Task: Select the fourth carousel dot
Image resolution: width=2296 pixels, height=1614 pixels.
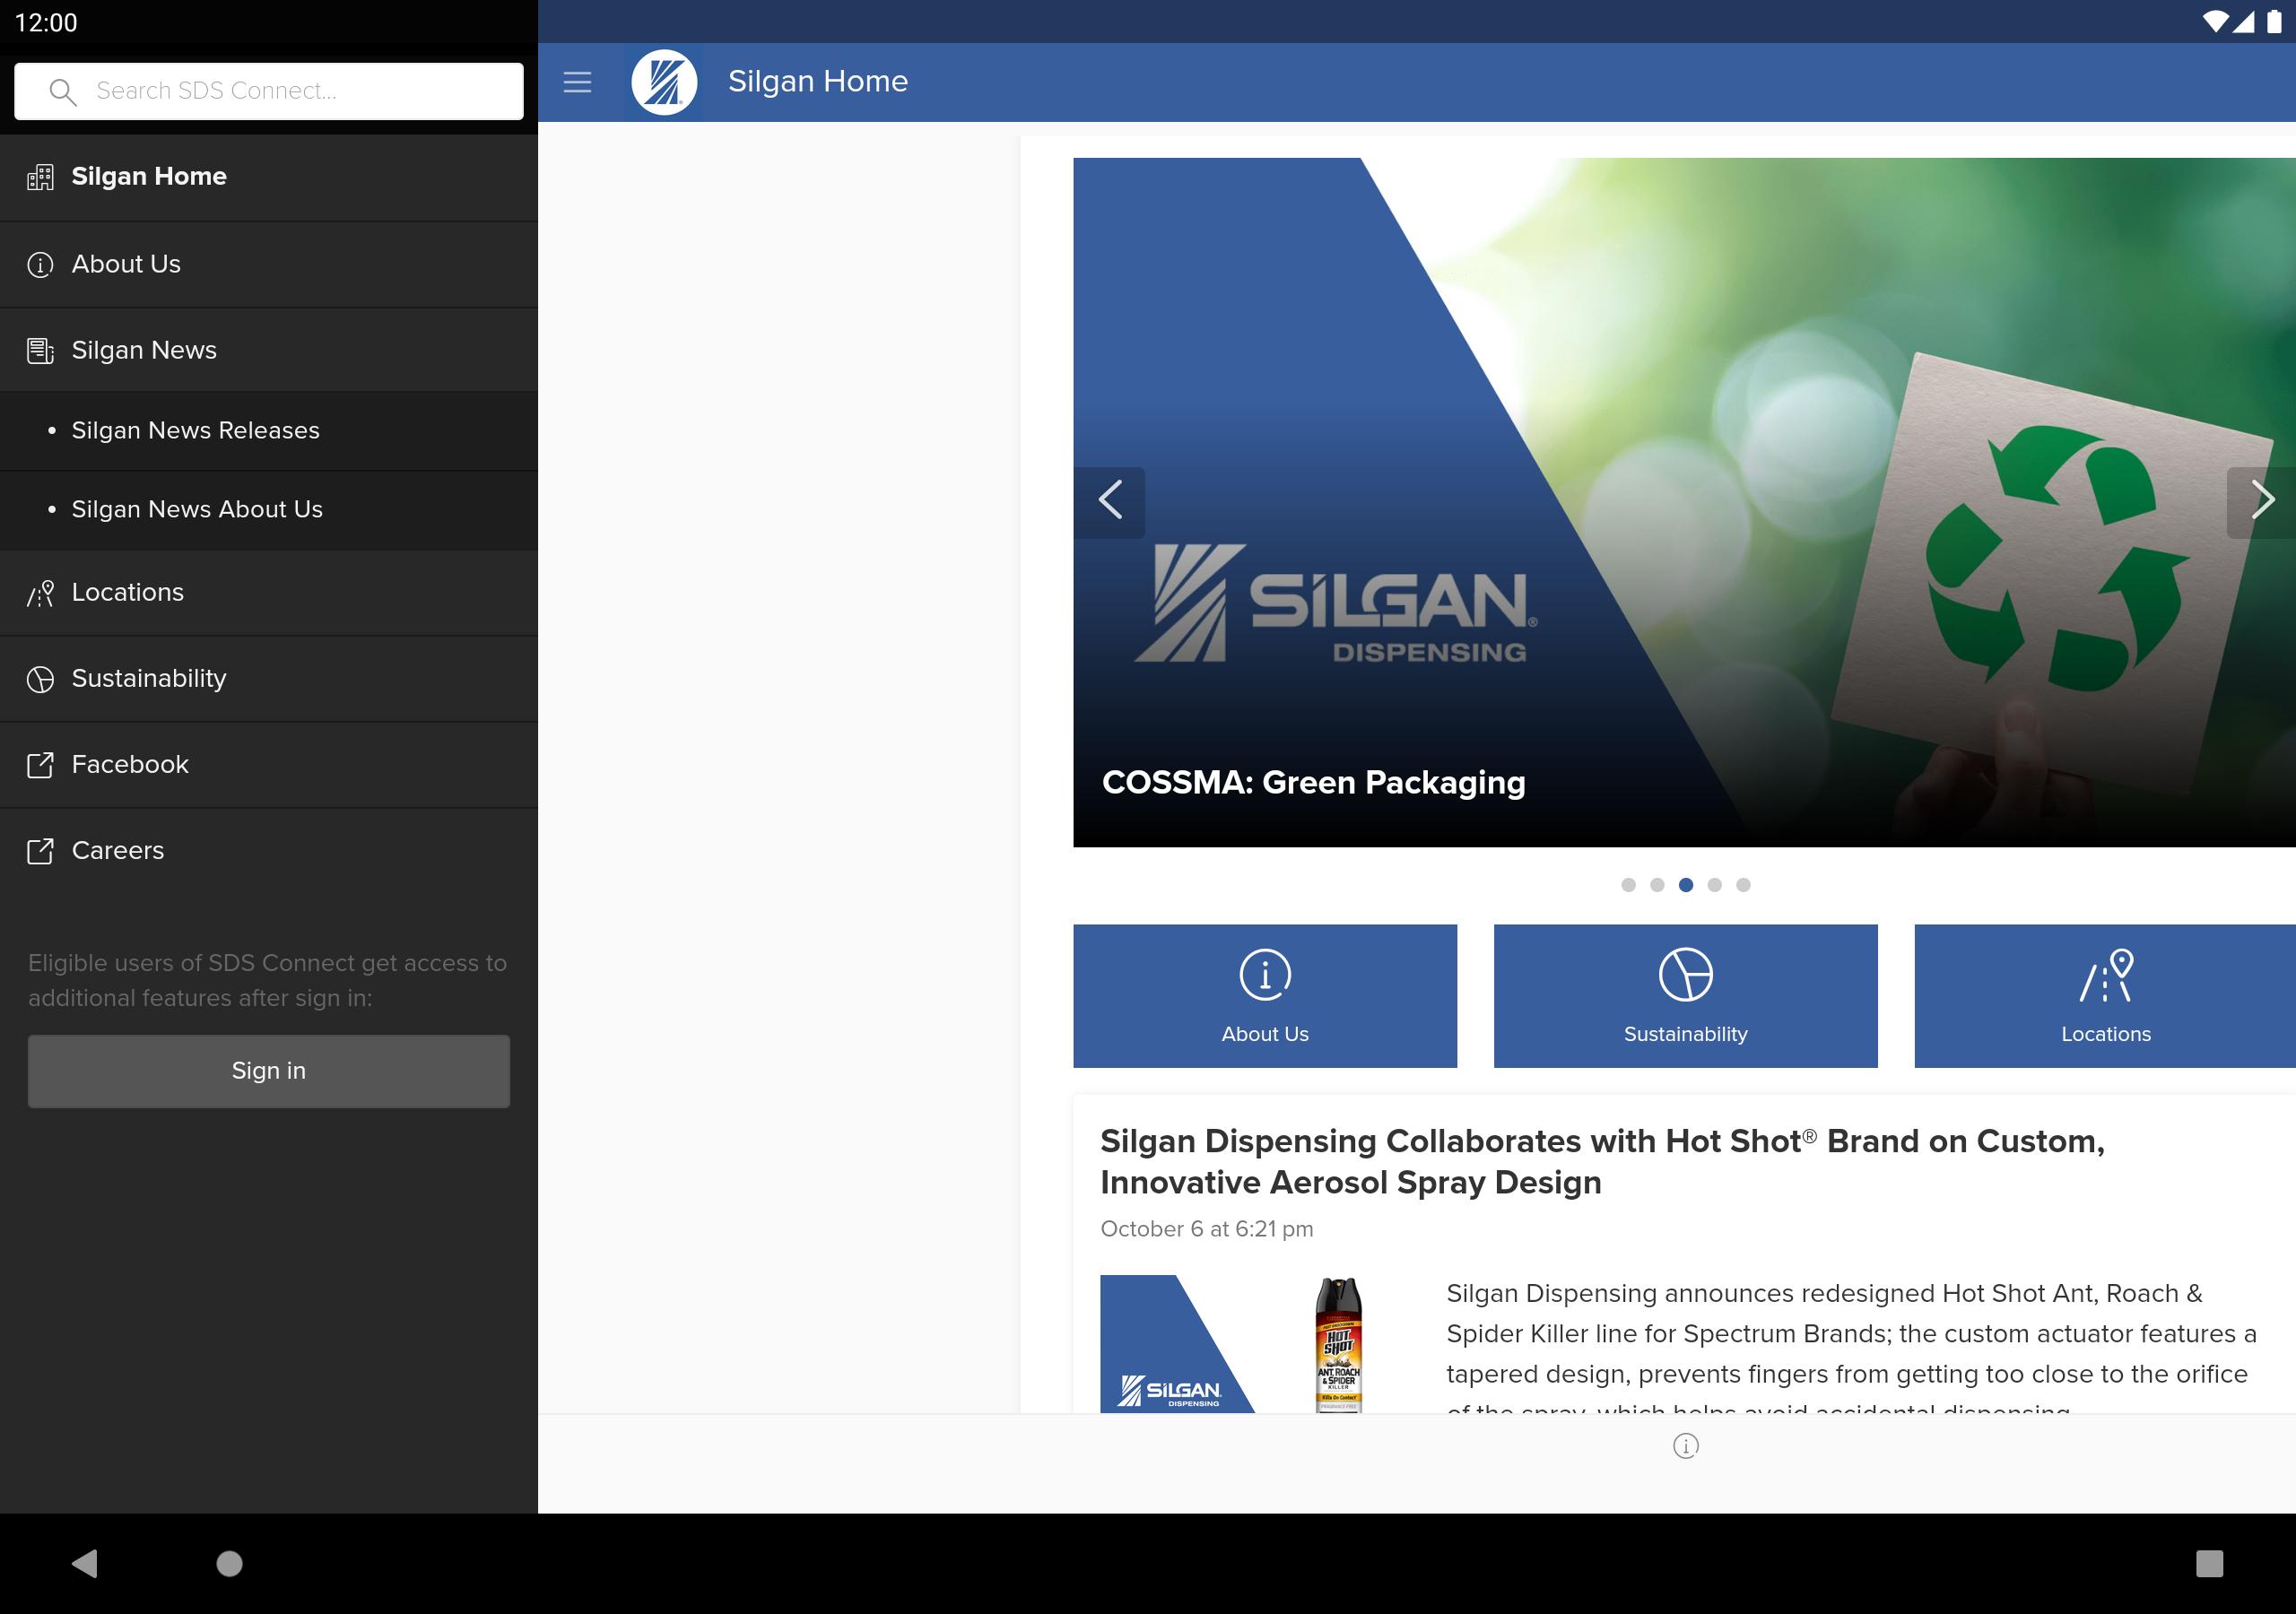Action: [x=1715, y=885]
